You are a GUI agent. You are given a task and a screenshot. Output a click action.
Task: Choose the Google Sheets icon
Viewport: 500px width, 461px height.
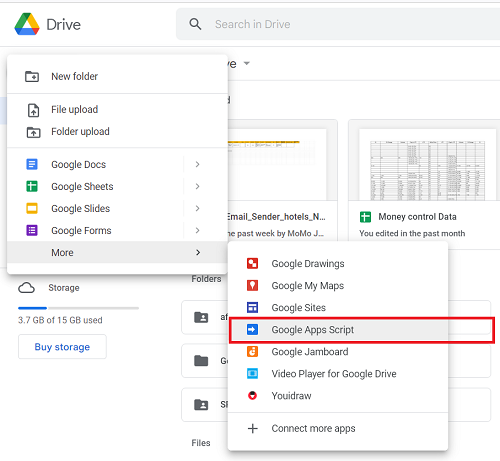(x=32, y=186)
